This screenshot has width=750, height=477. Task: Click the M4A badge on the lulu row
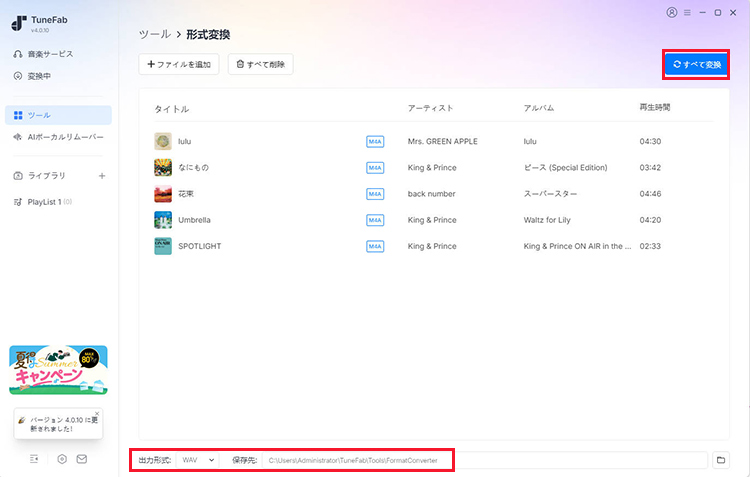[375, 142]
